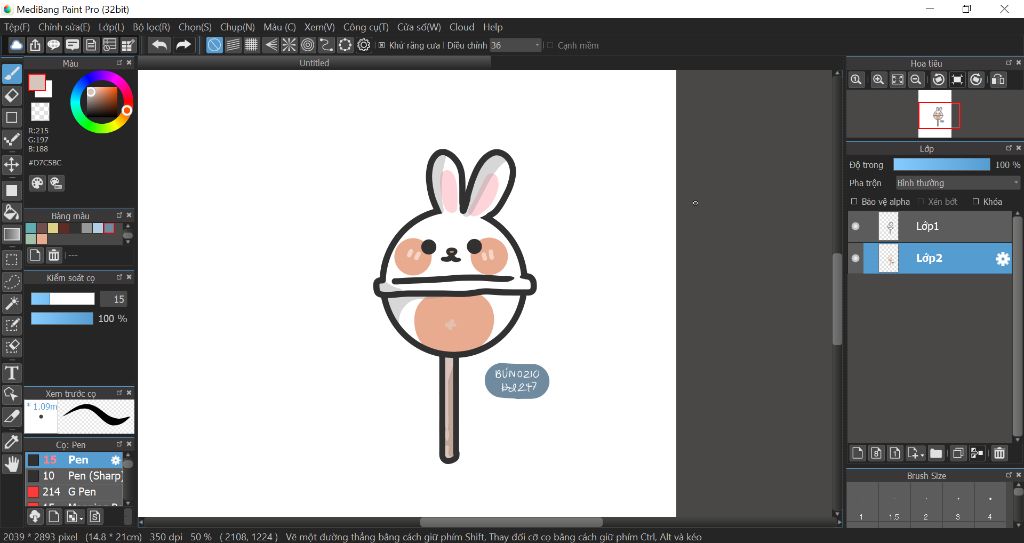Screen dimensions: 1024x543
Task: Enable Bảo vệ alpha checkbox
Action: (854, 201)
